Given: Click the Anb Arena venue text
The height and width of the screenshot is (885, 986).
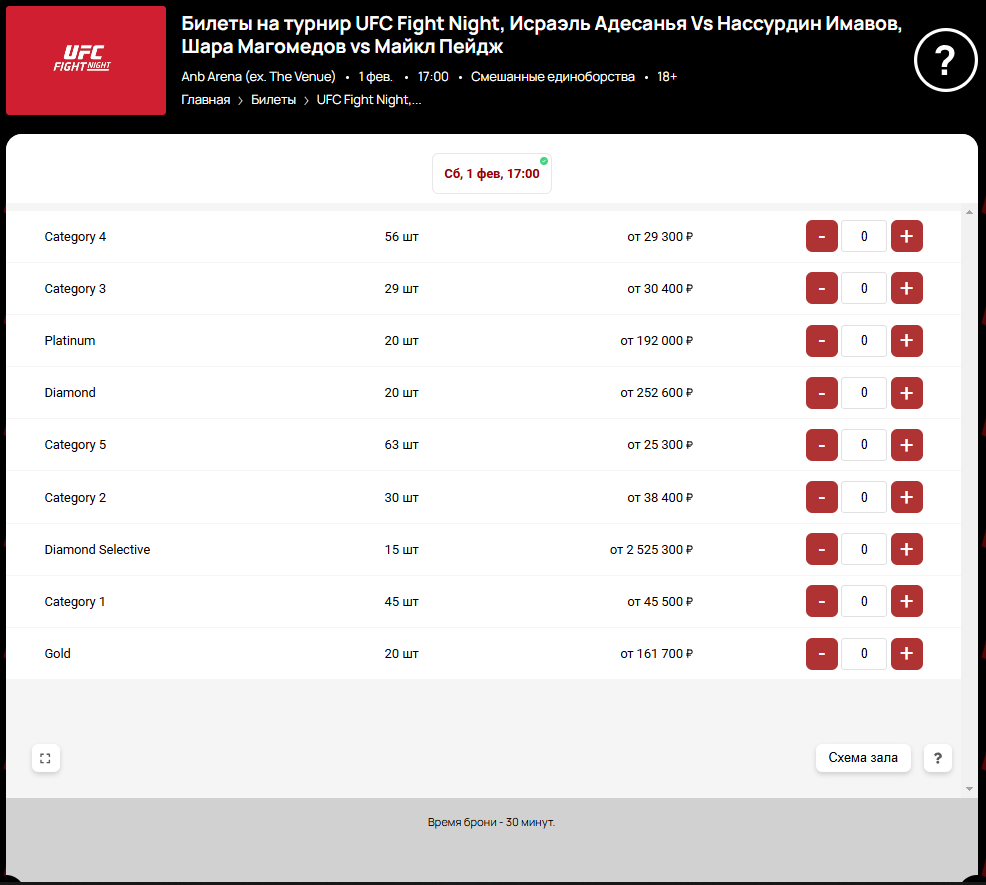Looking at the screenshot, I should (258, 77).
